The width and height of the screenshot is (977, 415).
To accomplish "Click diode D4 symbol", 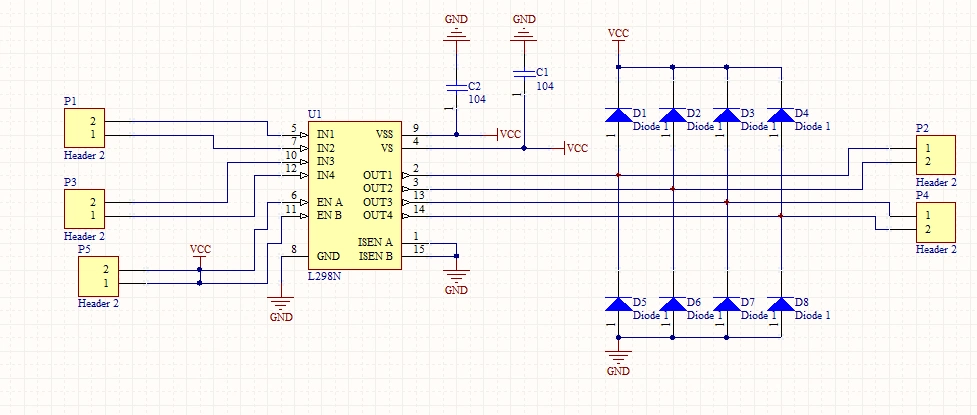I will pyautogui.click(x=780, y=115).
